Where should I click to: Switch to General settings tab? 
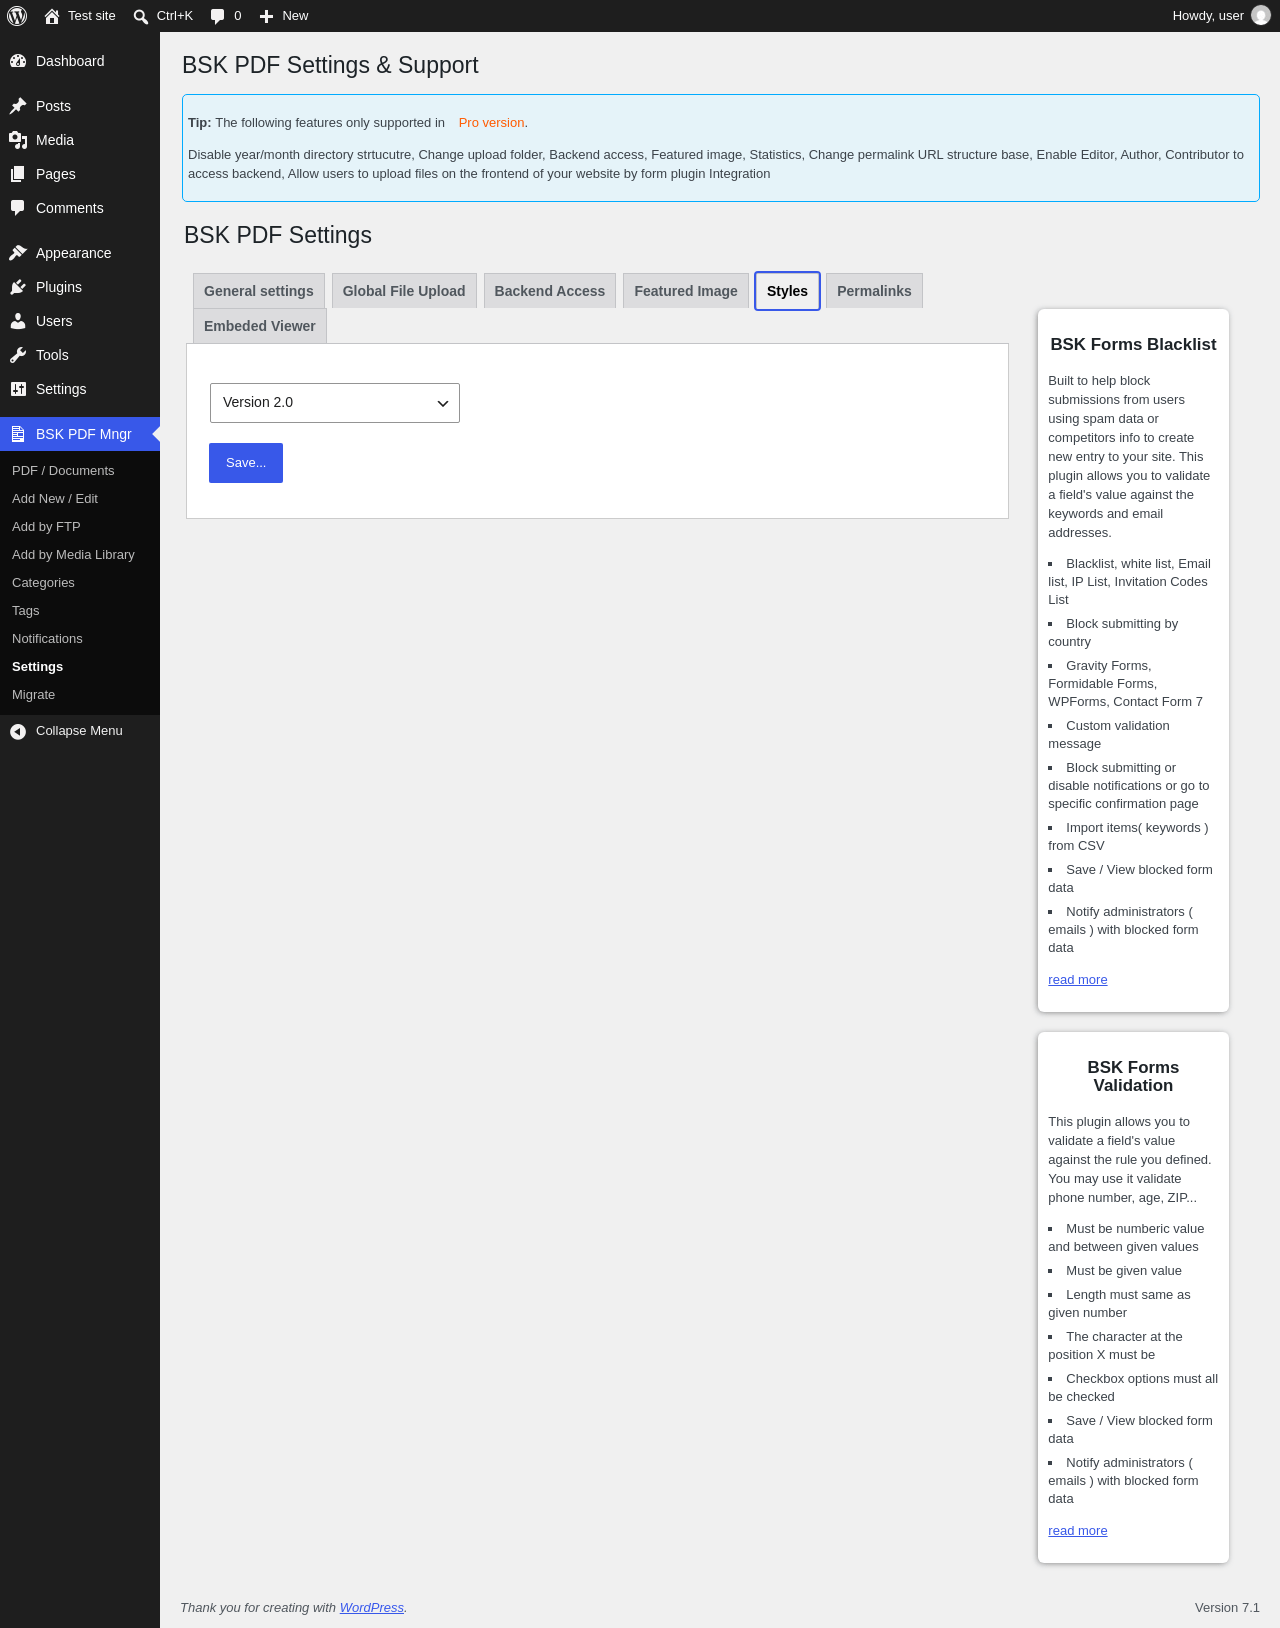point(259,291)
